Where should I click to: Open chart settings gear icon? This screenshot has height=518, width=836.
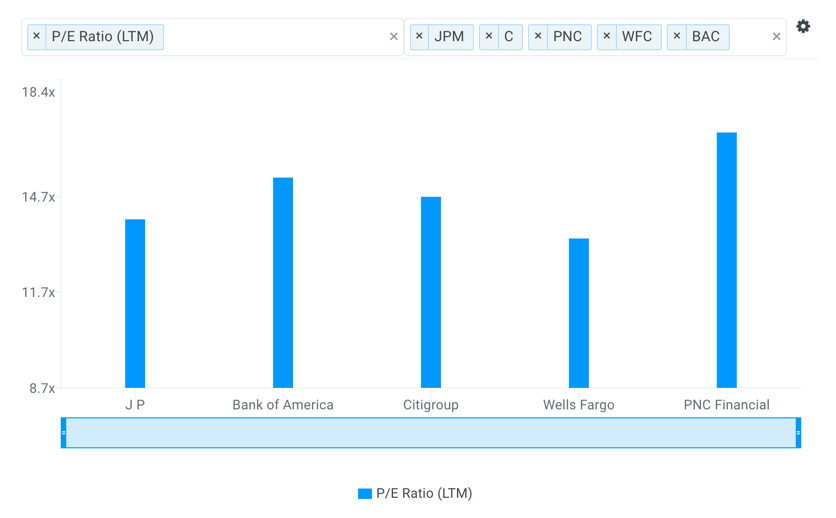point(803,26)
